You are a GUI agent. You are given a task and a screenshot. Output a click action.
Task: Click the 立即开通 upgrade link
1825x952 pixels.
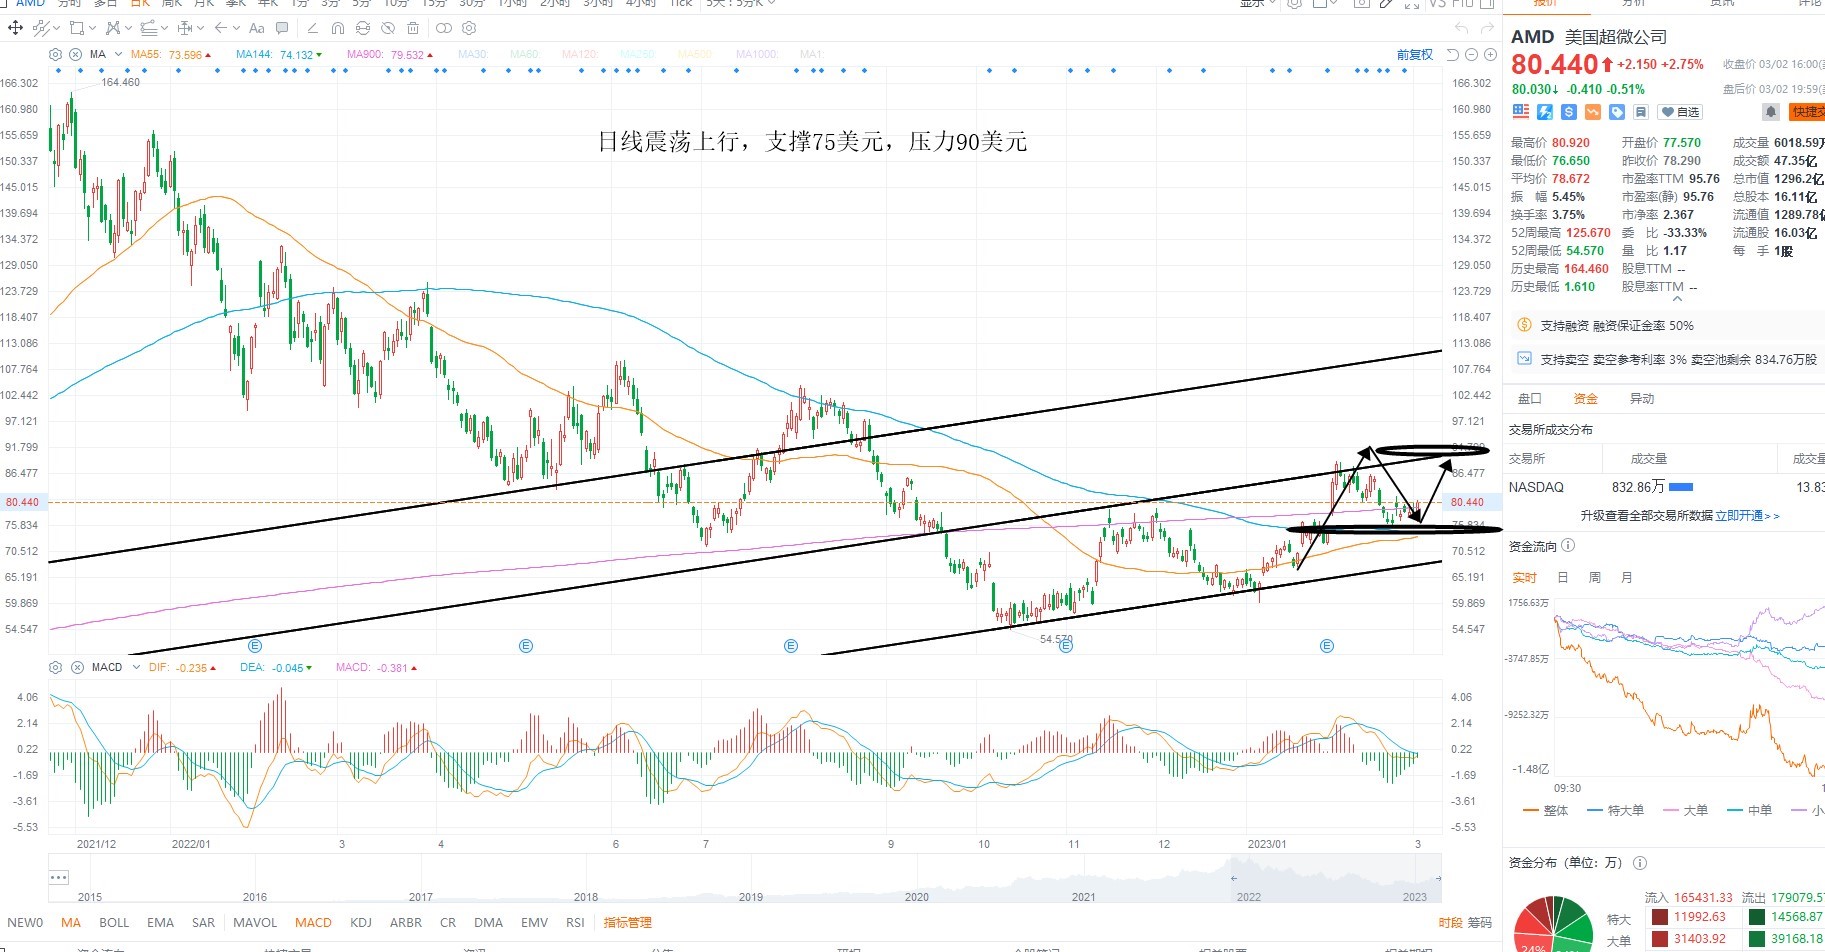1747,516
